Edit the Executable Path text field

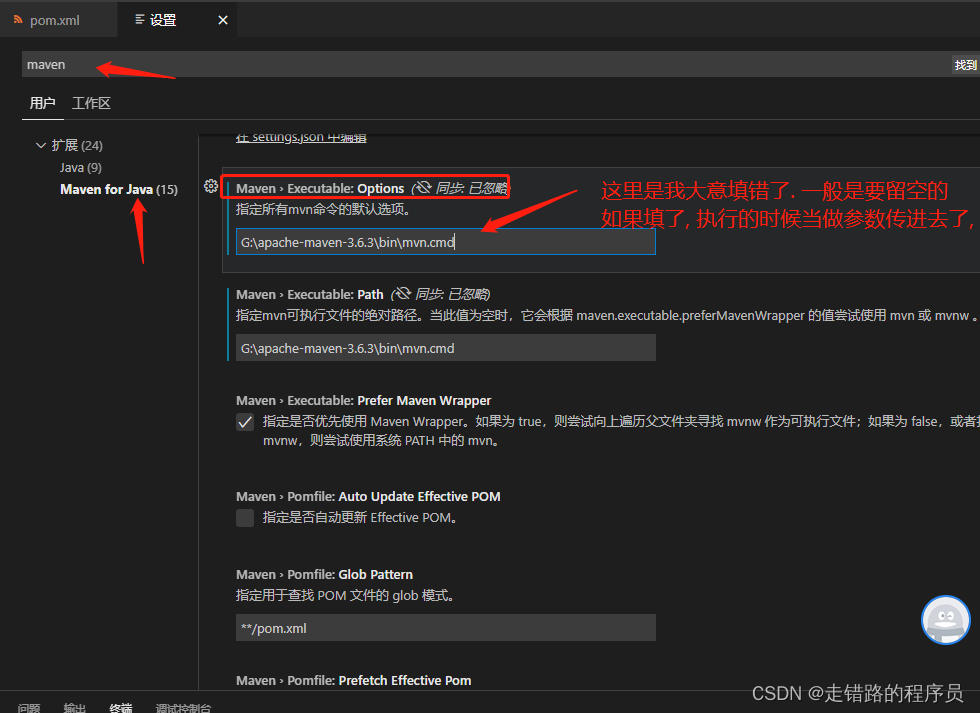(x=446, y=348)
